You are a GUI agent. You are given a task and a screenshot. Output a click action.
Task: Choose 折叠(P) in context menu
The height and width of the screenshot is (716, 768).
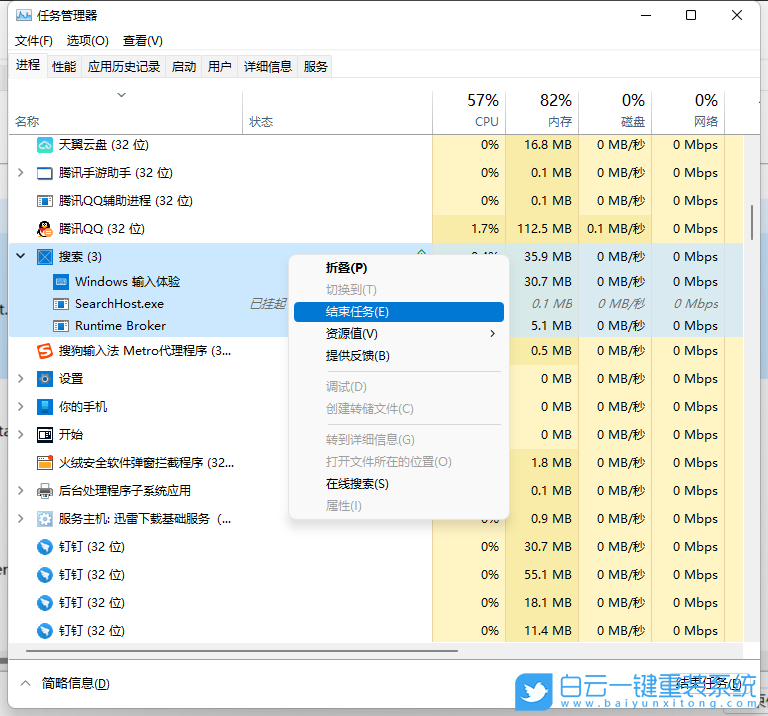(399, 268)
